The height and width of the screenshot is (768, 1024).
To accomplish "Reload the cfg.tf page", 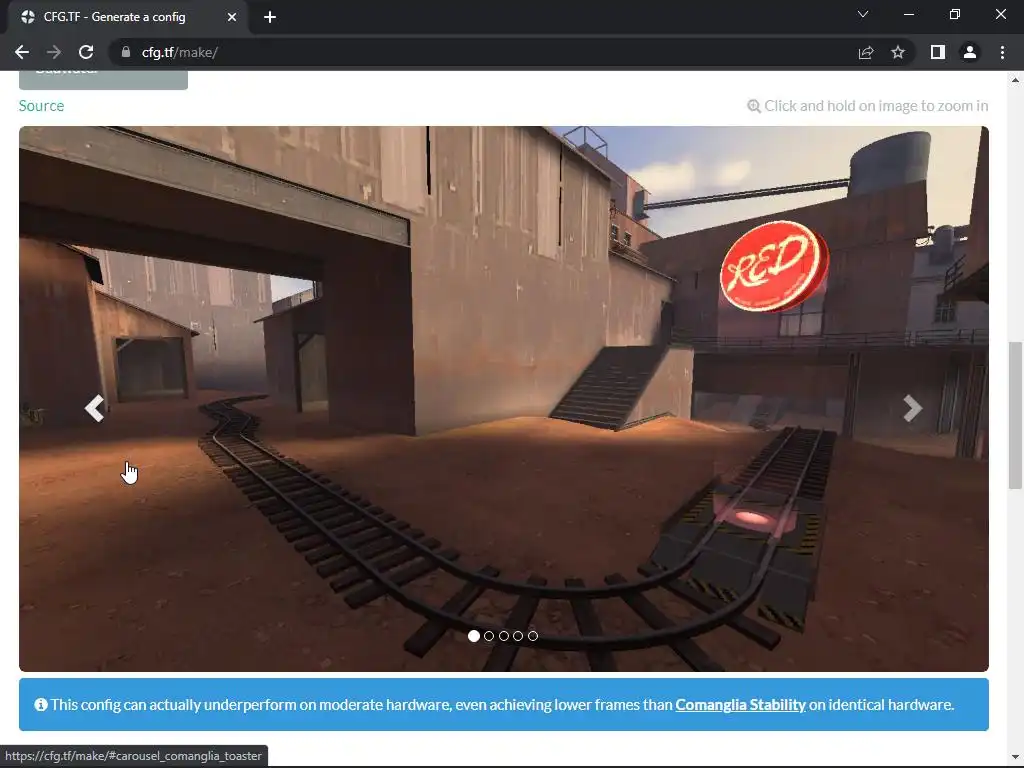I will click(x=86, y=52).
